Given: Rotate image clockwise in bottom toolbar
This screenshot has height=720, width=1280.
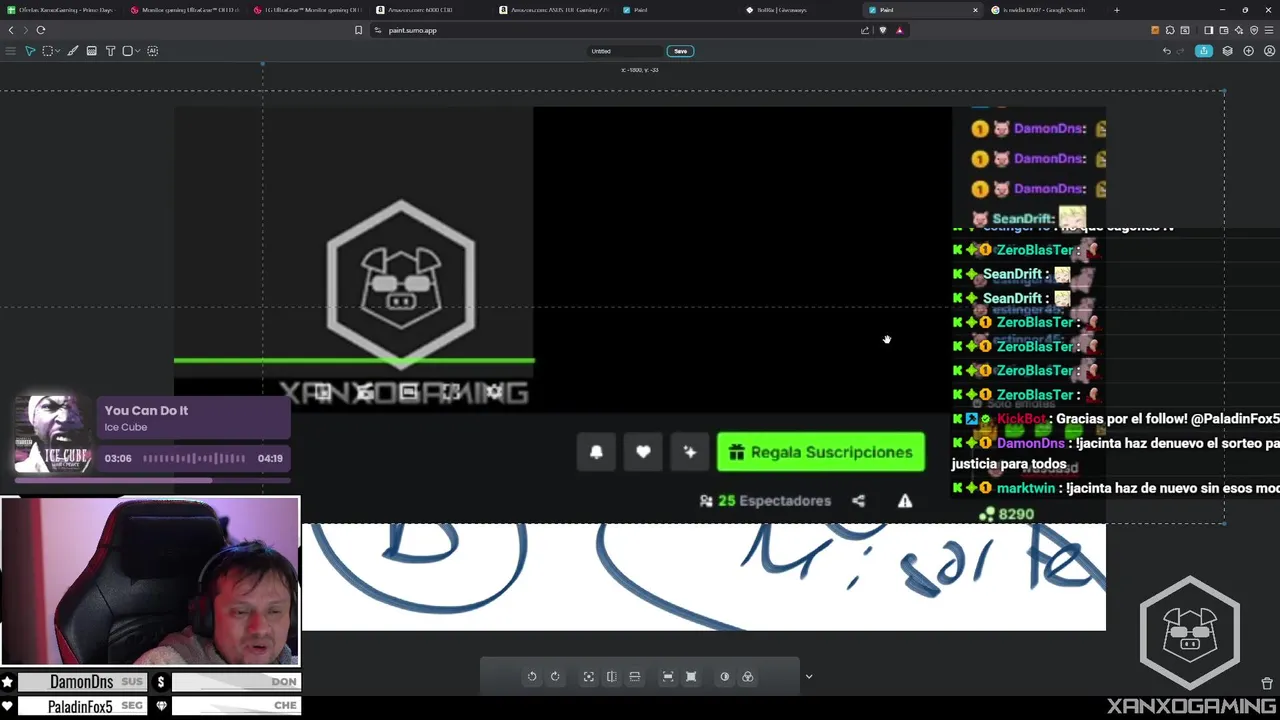Looking at the screenshot, I should [555, 677].
